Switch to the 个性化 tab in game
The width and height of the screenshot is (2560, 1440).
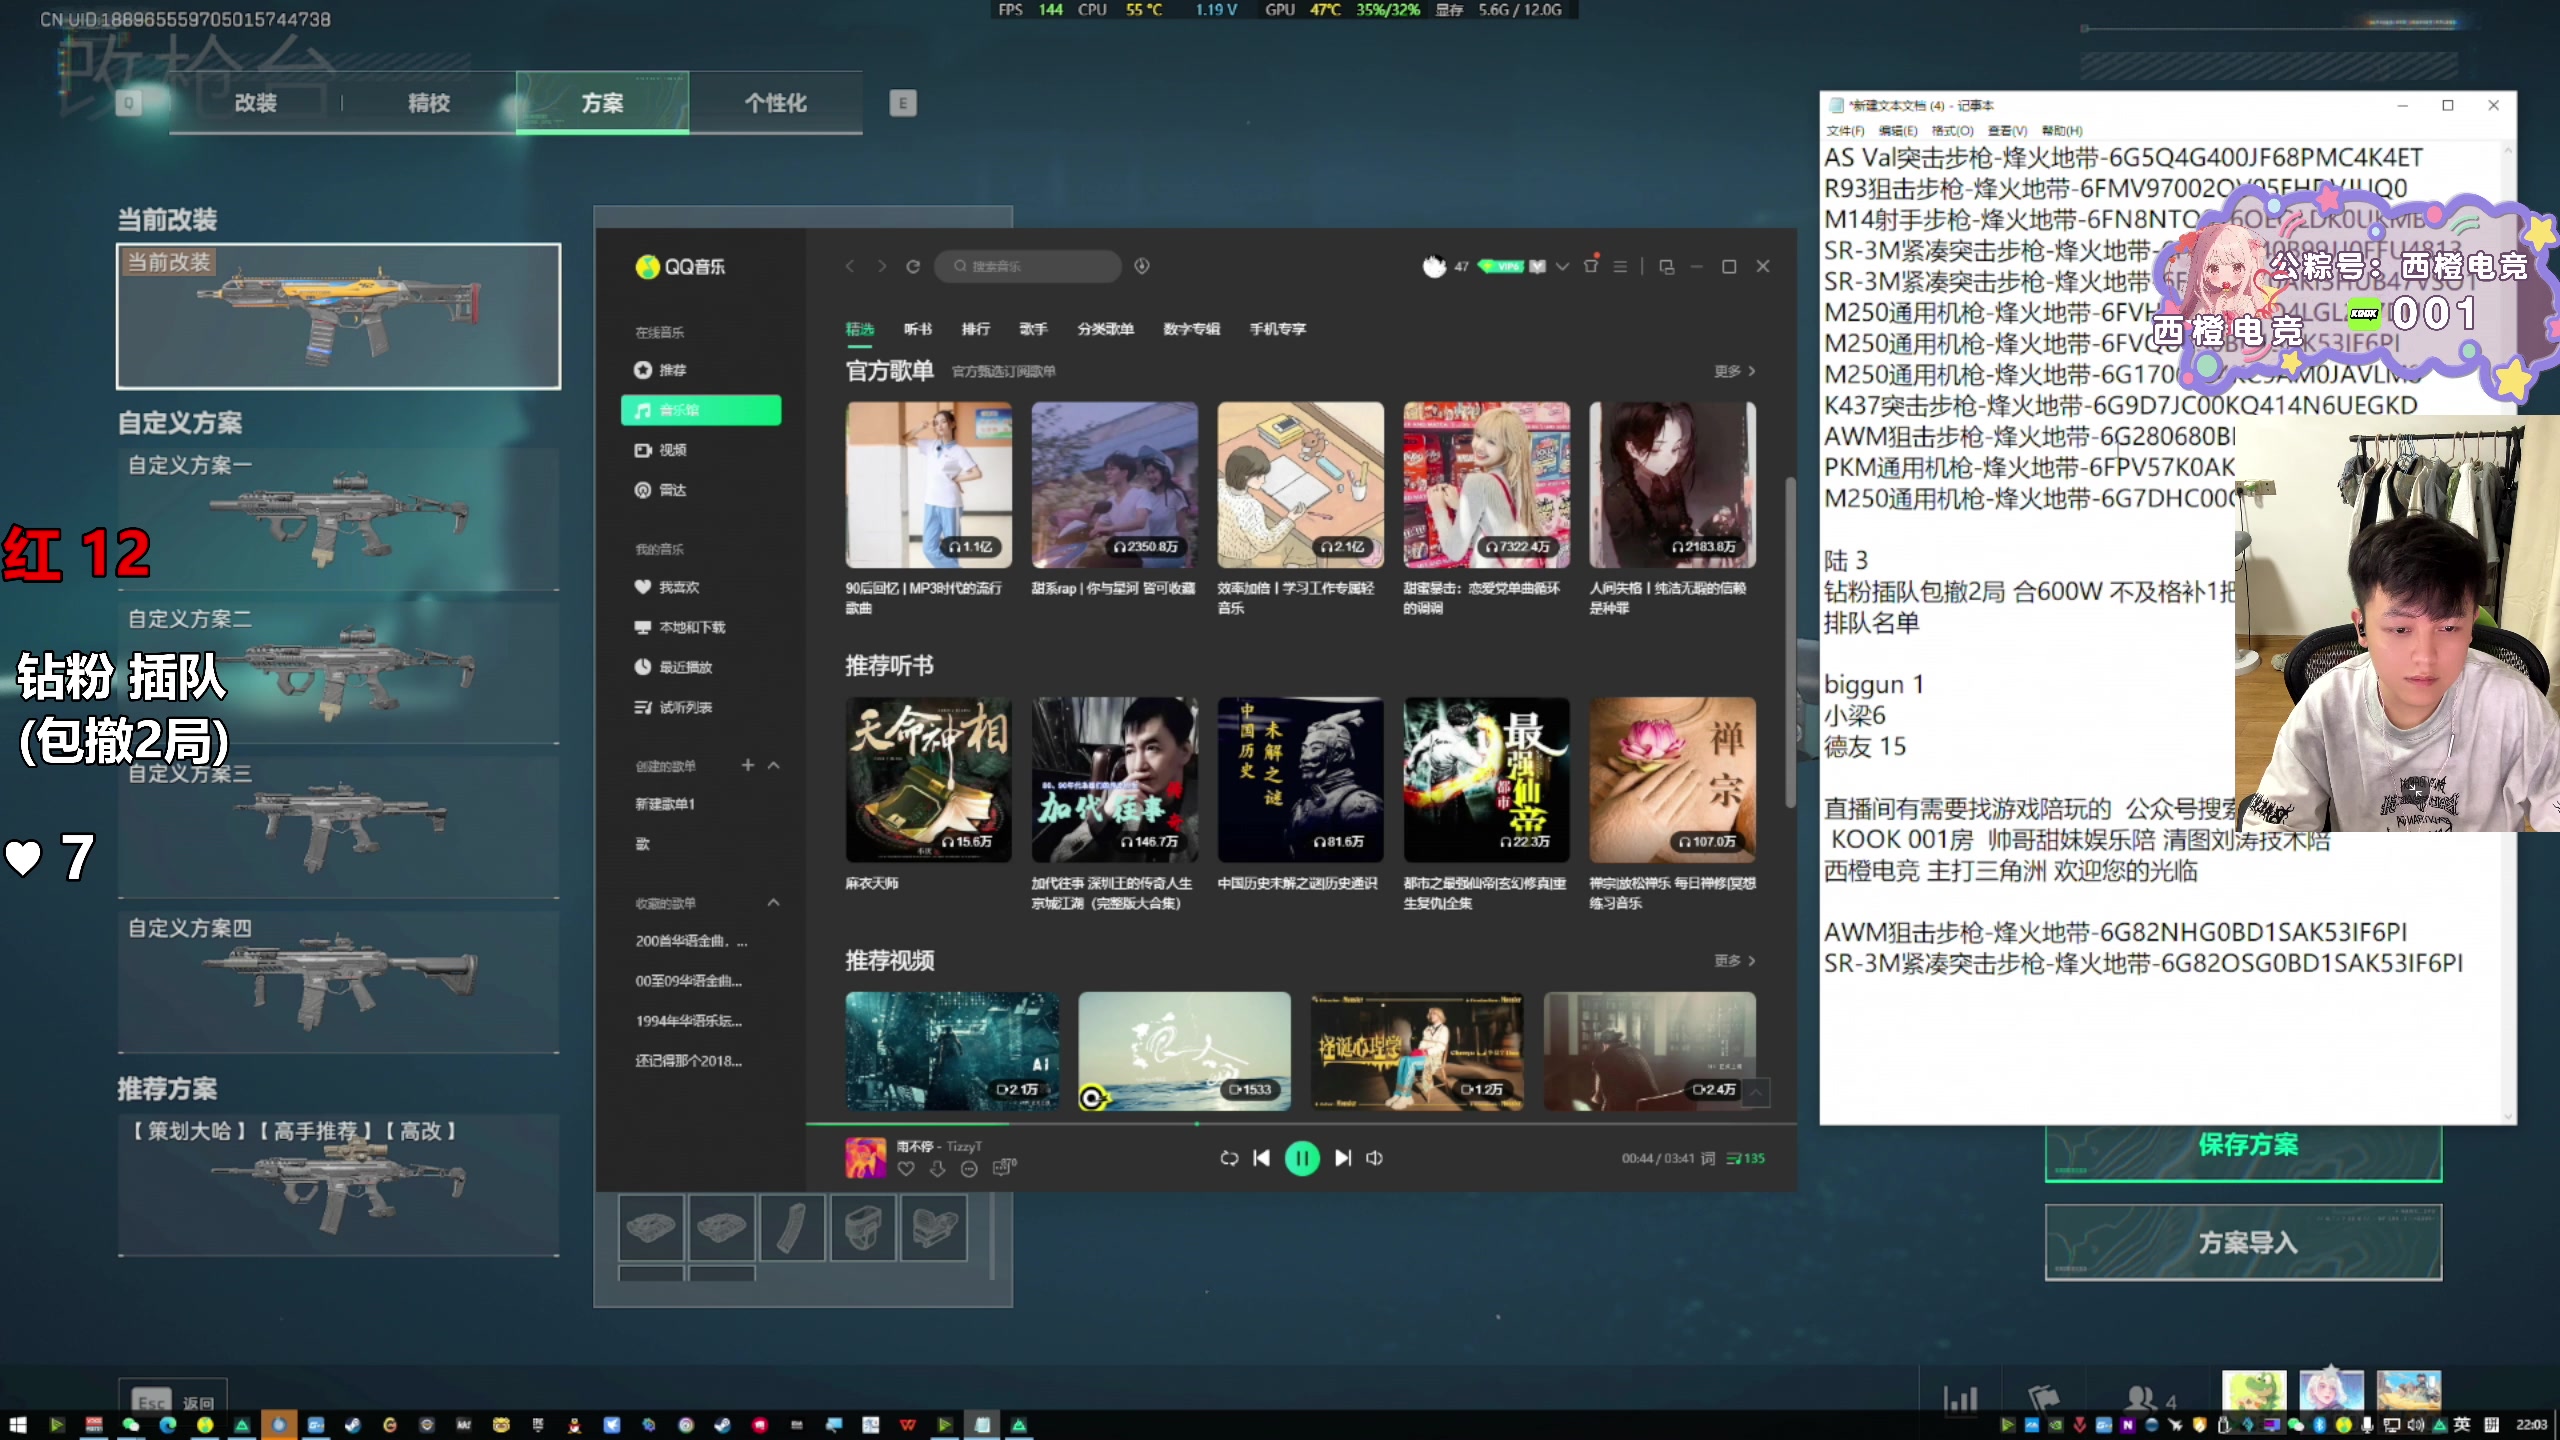(776, 103)
